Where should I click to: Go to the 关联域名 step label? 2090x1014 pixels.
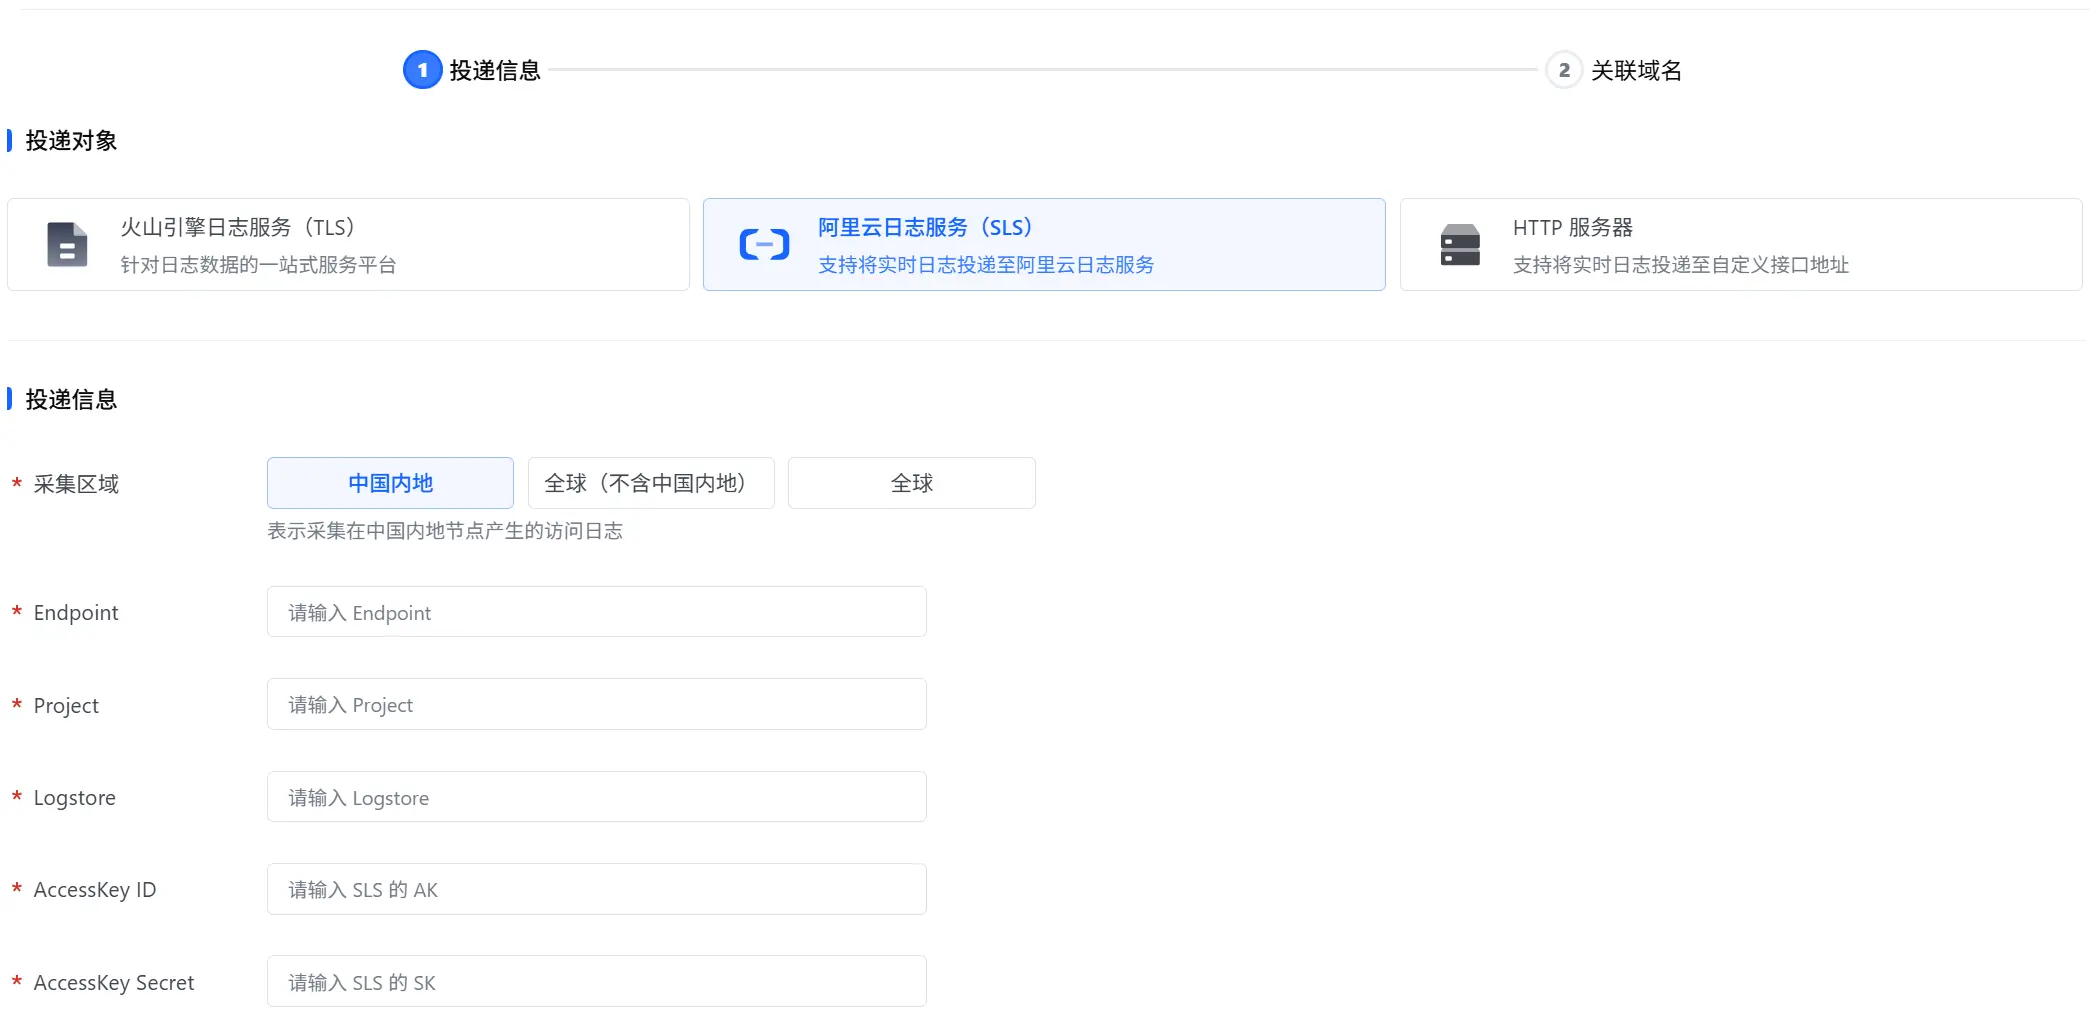1636,70
